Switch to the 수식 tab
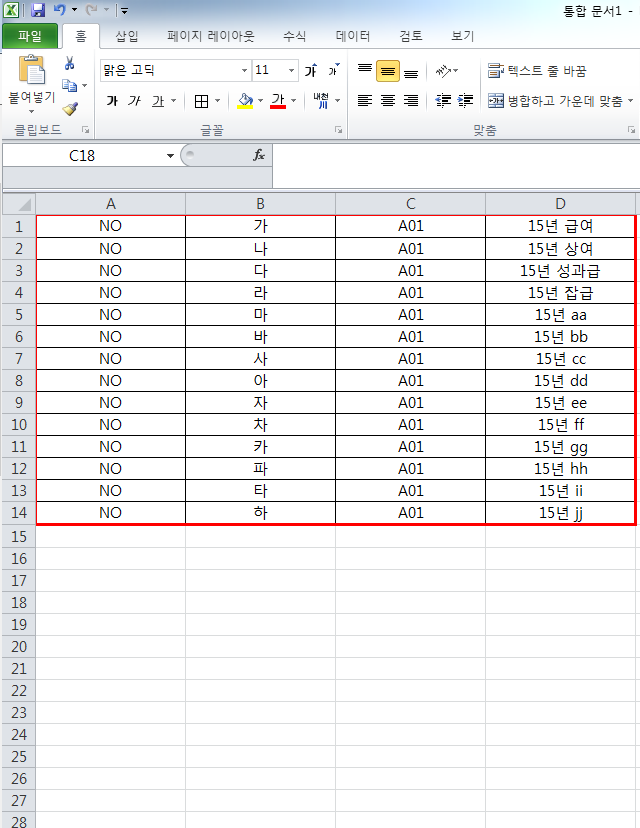The width and height of the screenshot is (640, 828). [x=295, y=36]
